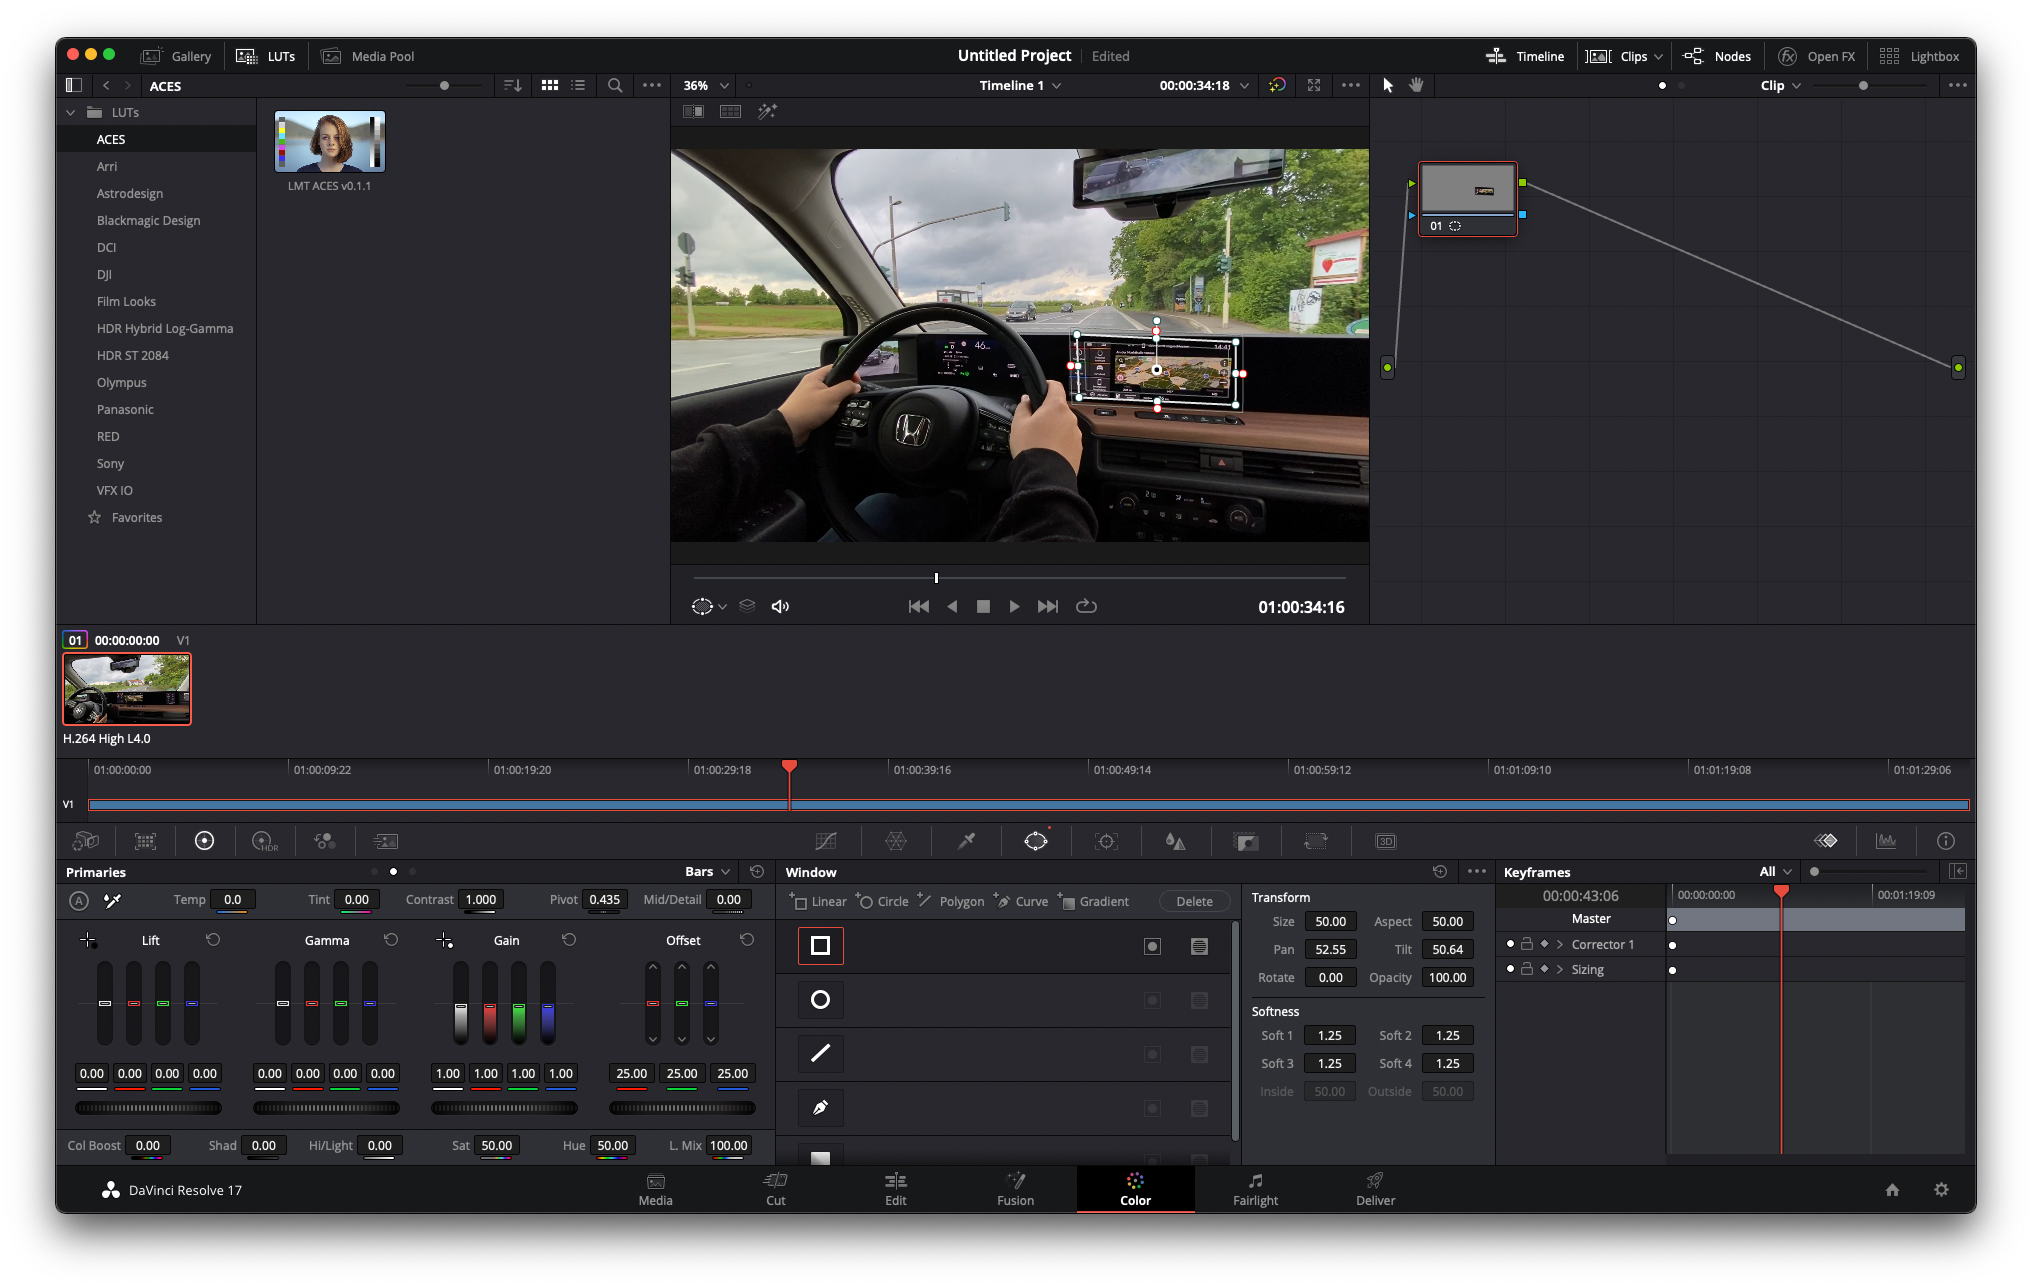Viewport: 2032px width, 1287px height.
Task: Open the Blackmagic Design LUT folder
Action: click(x=148, y=220)
